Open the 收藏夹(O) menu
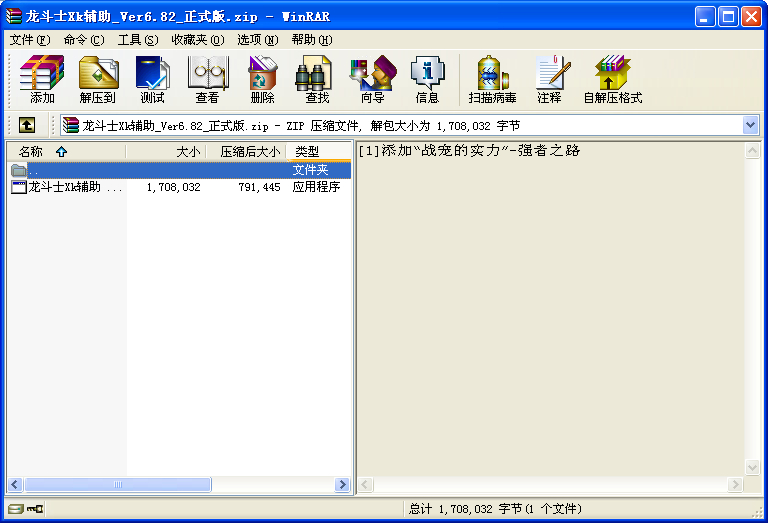768x523 pixels. 198,40
